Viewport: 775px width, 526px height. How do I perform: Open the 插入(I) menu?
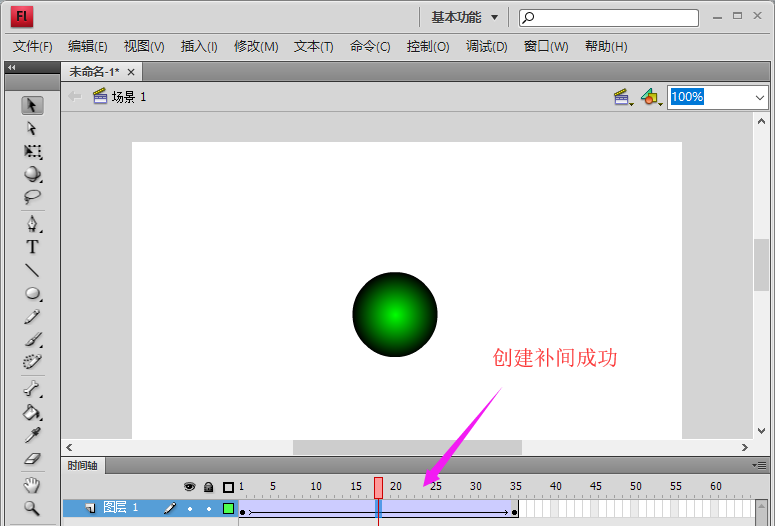199,46
